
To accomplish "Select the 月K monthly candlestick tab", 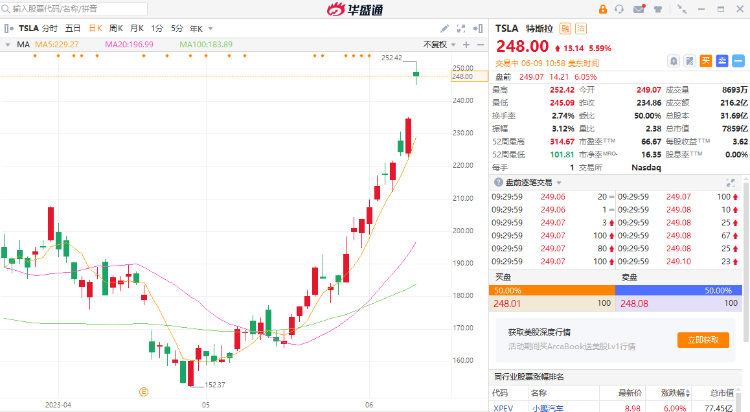I will click(x=137, y=29).
